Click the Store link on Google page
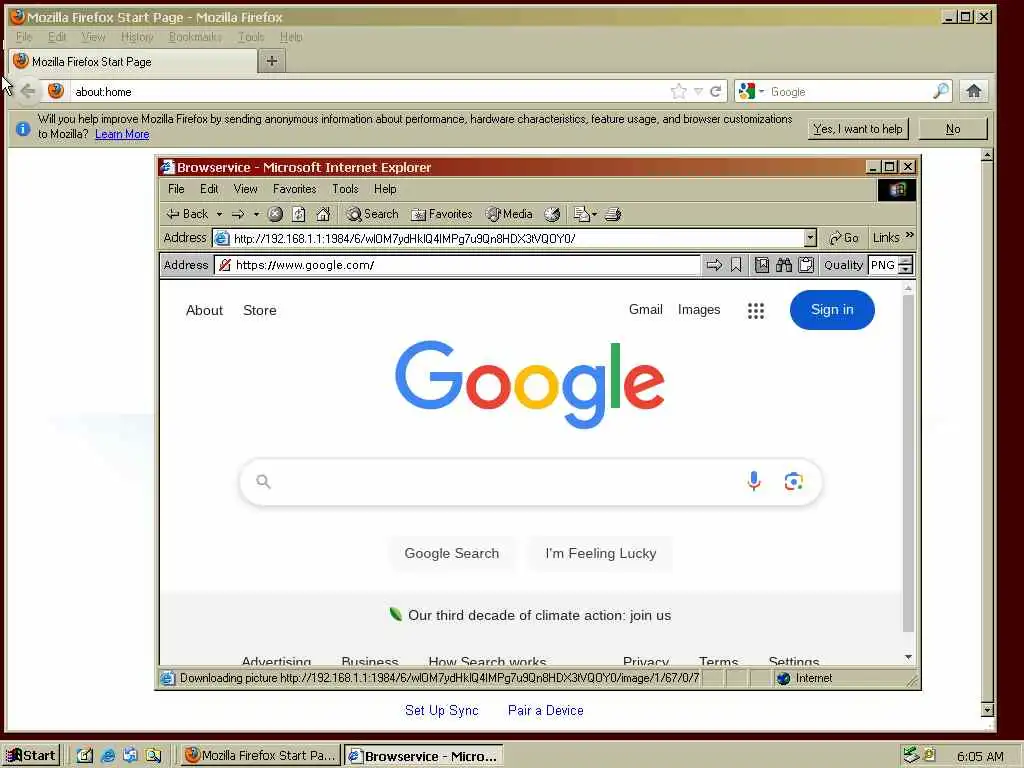Image resolution: width=1024 pixels, height=768 pixels. [x=260, y=311]
